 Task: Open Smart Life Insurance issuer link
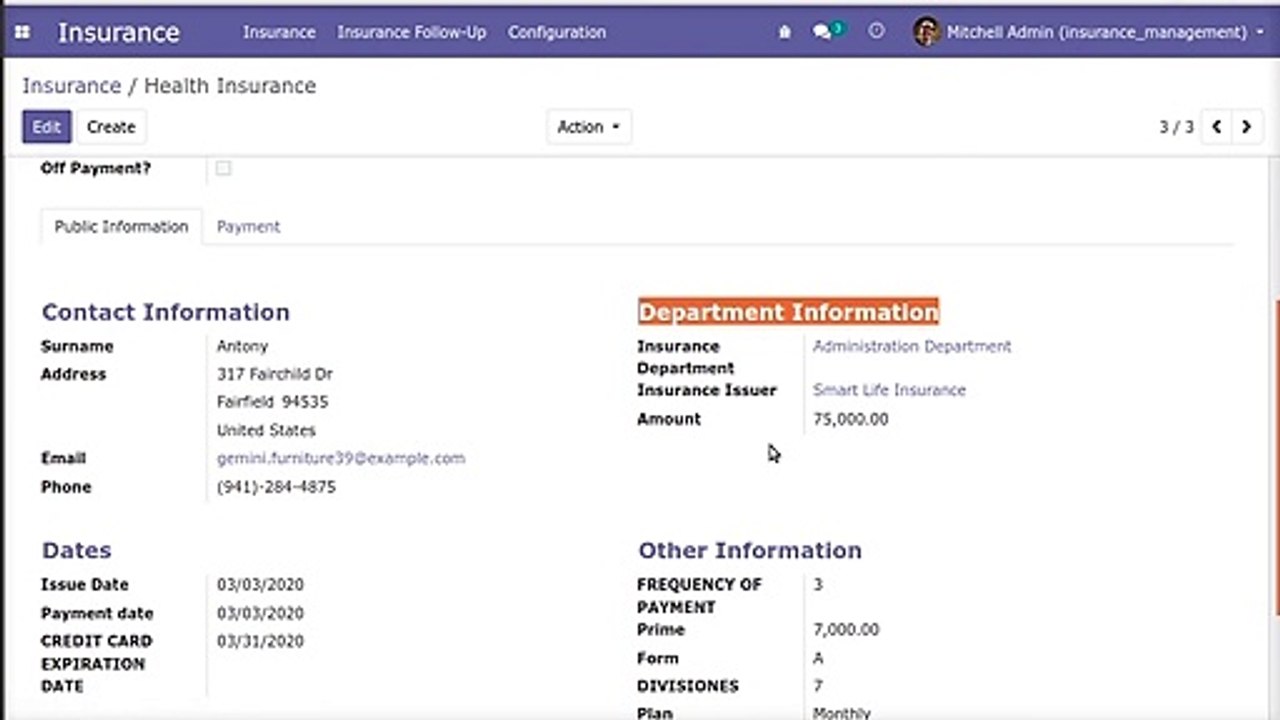click(x=889, y=390)
